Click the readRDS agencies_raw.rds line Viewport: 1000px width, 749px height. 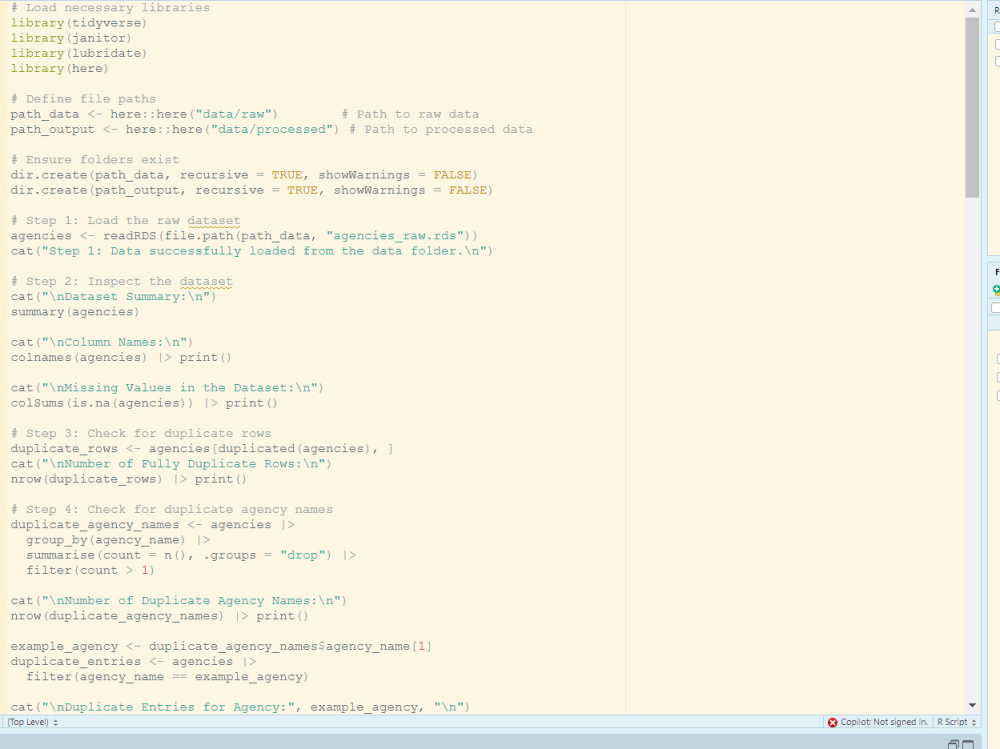click(244, 236)
